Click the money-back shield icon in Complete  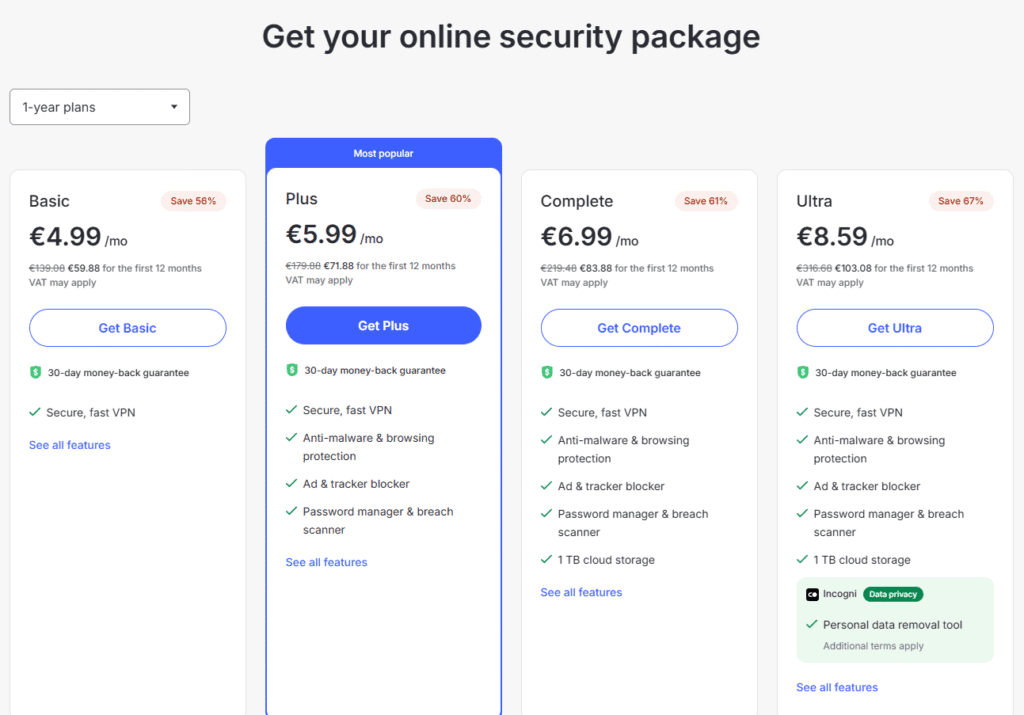coord(547,372)
